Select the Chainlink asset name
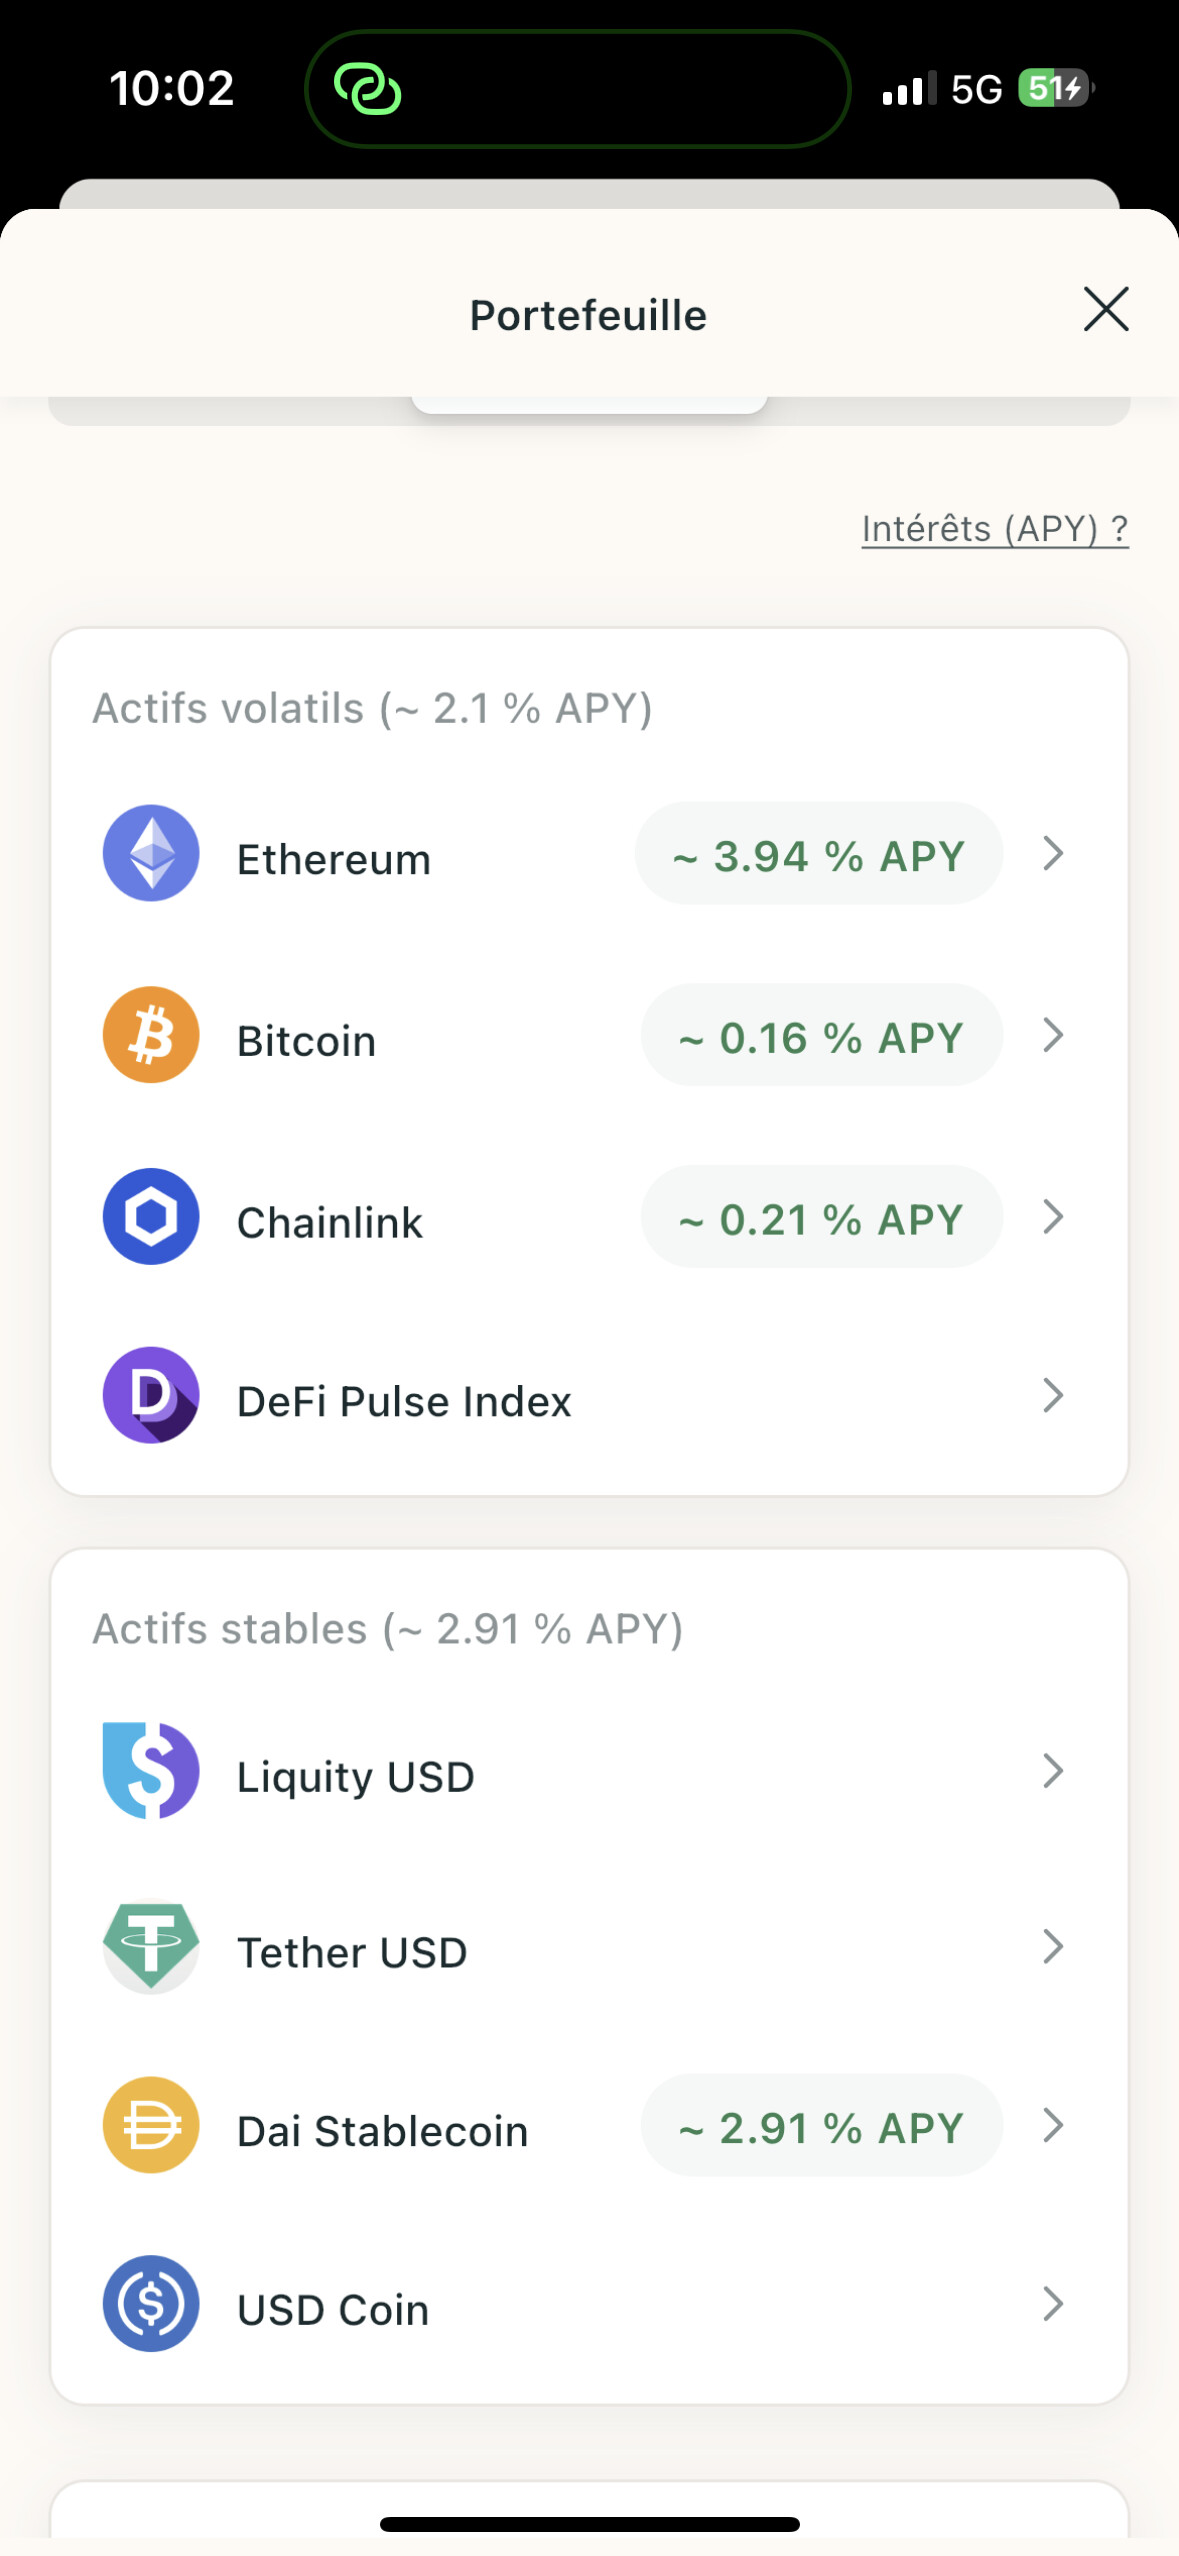Viewport: 1179px width, 2556px height. pyautogui.click(x=330, y=1222)
